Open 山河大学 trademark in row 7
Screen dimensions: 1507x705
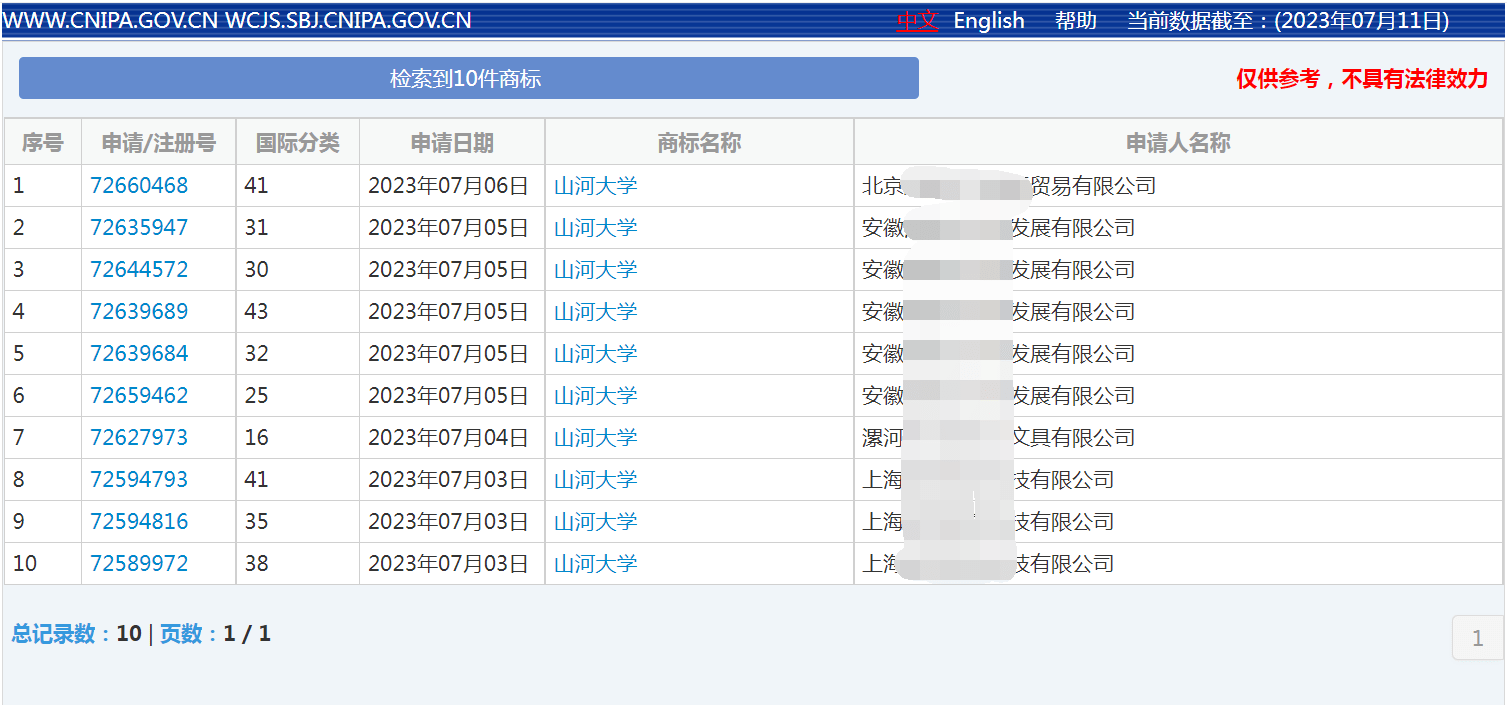595,438
